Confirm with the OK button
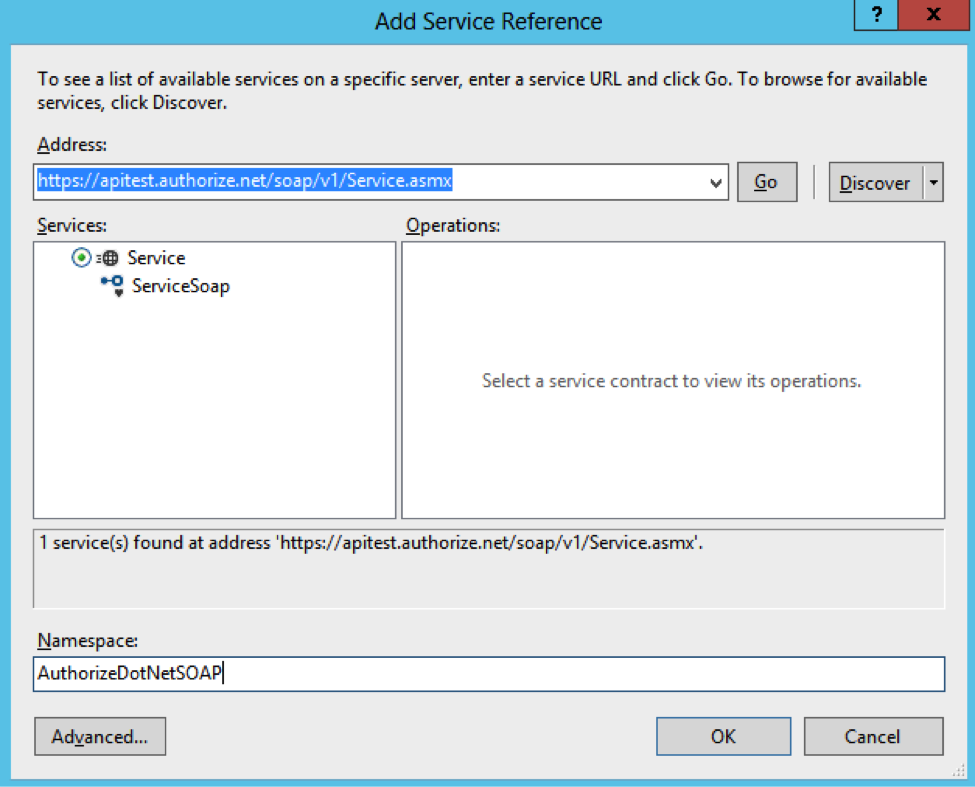Screen dimensions: 975x787 (724, 737)
